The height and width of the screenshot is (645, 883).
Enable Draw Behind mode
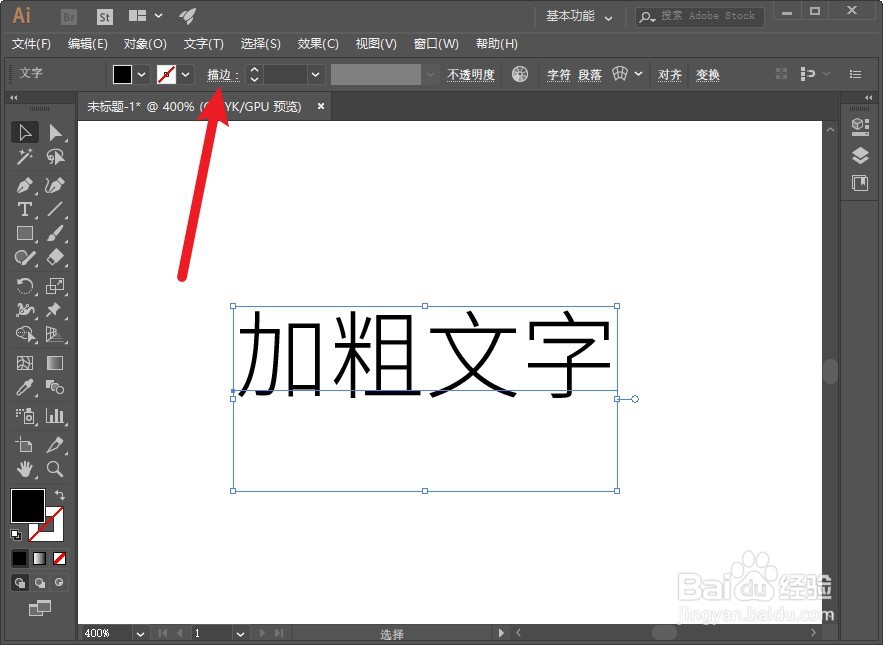click(39, 582)
